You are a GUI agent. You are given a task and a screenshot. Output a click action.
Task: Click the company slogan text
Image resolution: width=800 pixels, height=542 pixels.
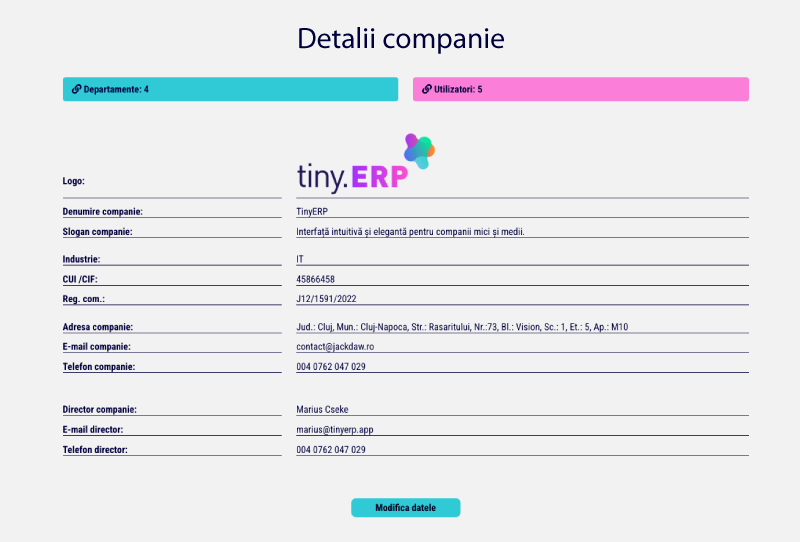pos(410,232)
